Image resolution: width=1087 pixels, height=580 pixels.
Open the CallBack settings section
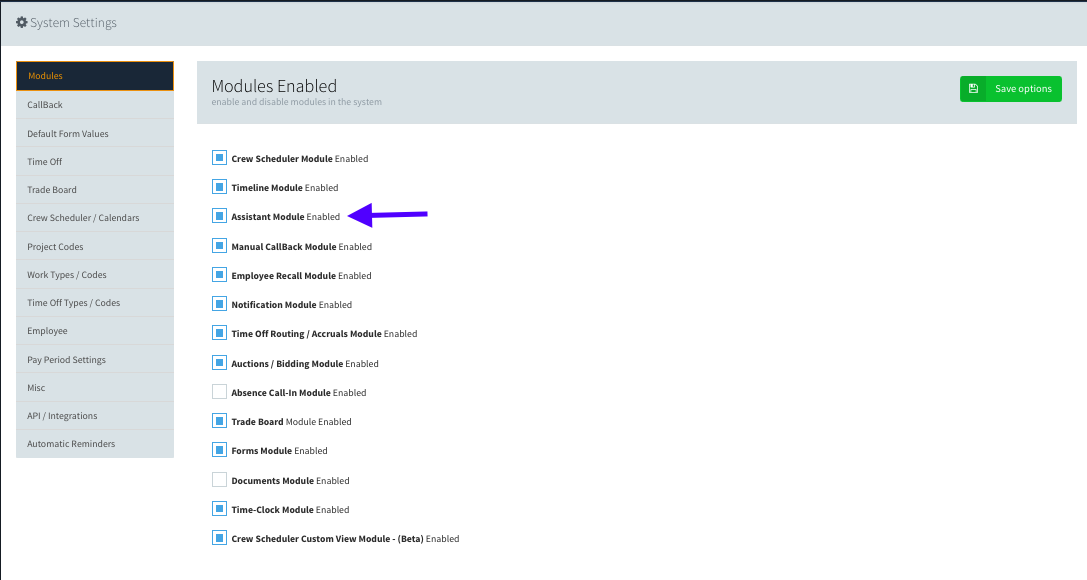pyautogui.click(x=95, y=105)
